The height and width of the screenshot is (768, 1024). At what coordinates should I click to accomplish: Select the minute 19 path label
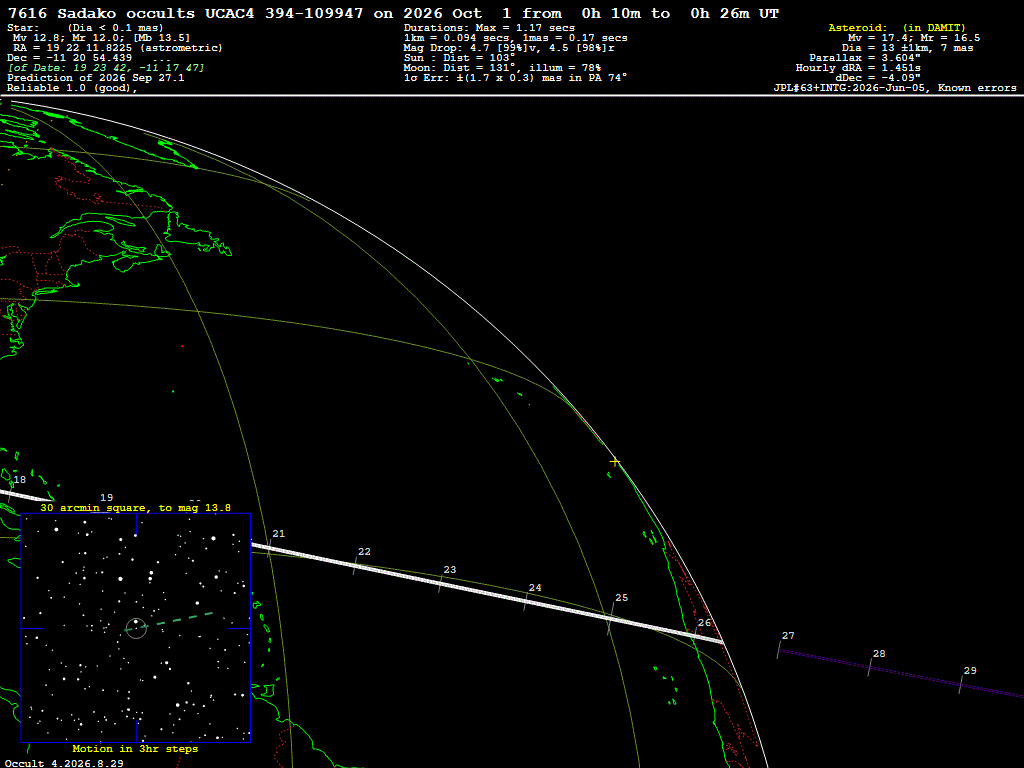click(x=106, y=498)
